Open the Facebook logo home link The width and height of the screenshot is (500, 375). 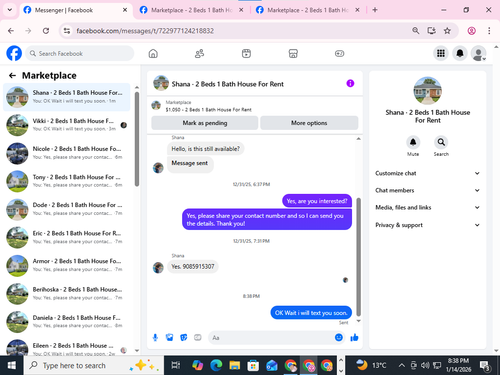click(14, 53)
